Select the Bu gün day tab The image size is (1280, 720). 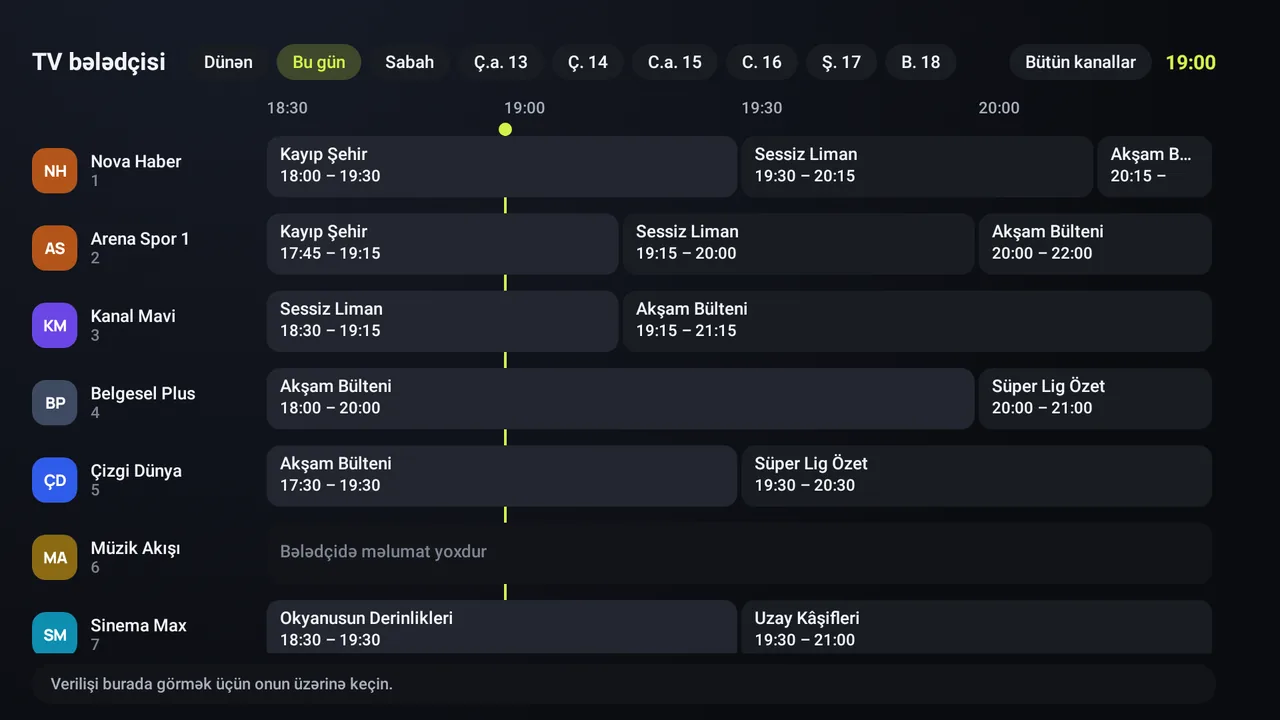[x=319, y=62]
